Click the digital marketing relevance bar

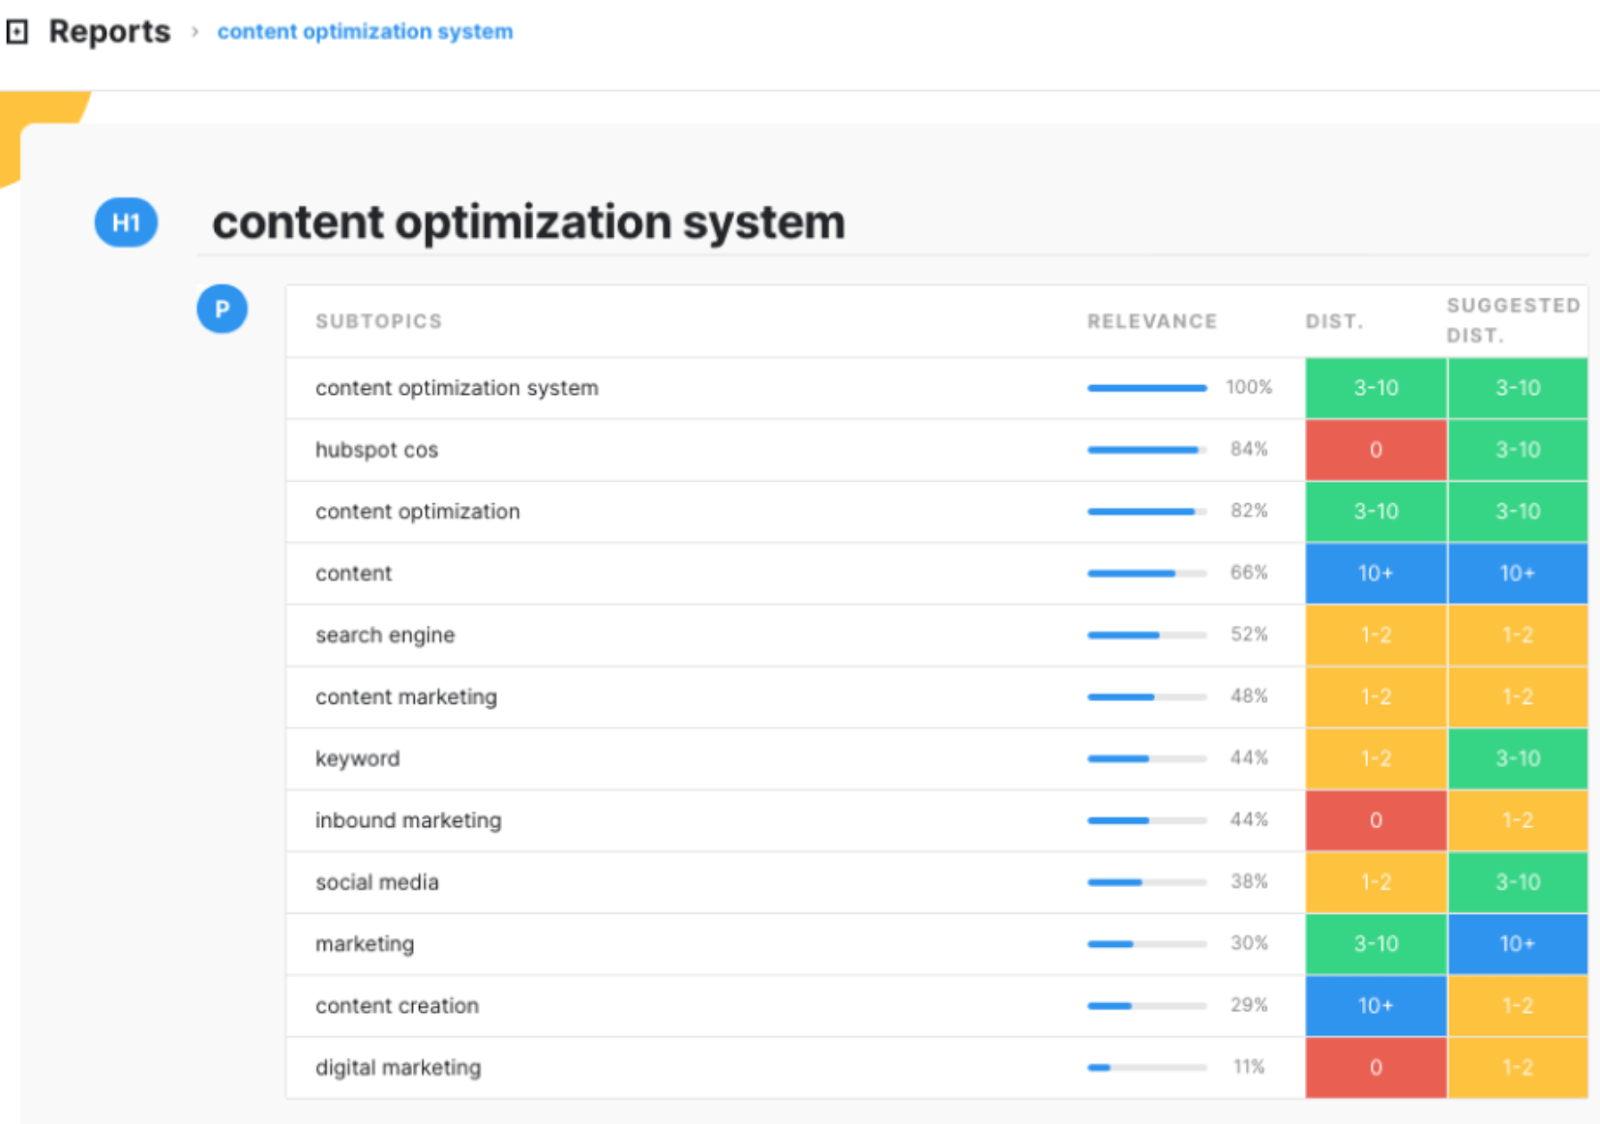[1146, 1068]
